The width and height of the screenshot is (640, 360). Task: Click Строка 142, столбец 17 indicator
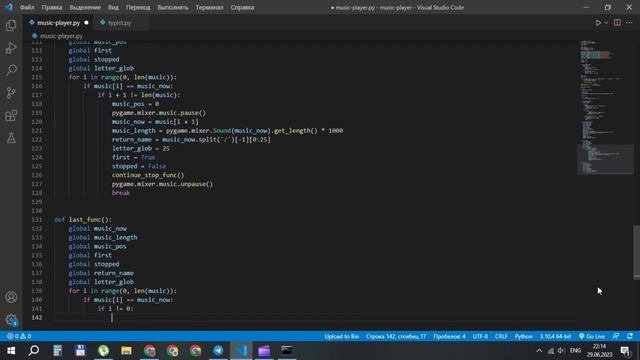396,336
